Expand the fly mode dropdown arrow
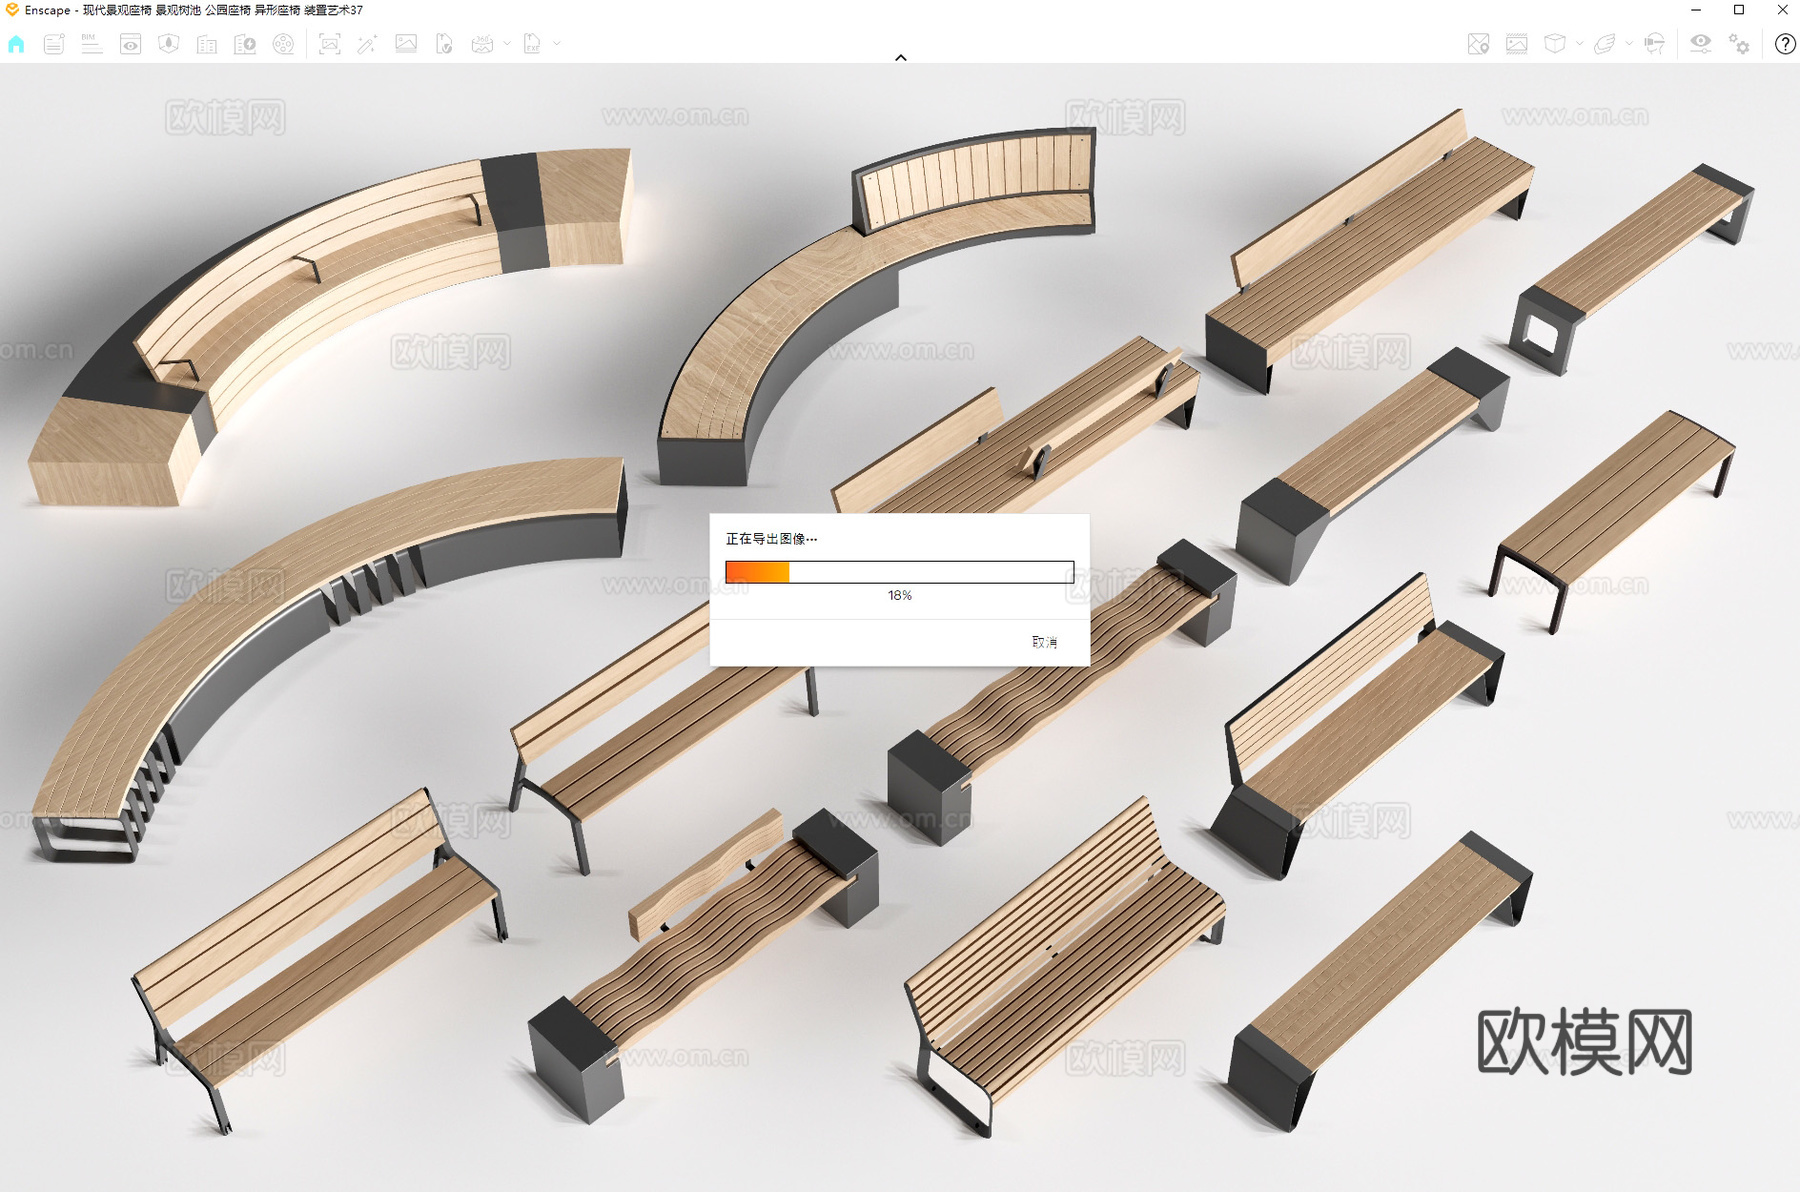 1629,44
